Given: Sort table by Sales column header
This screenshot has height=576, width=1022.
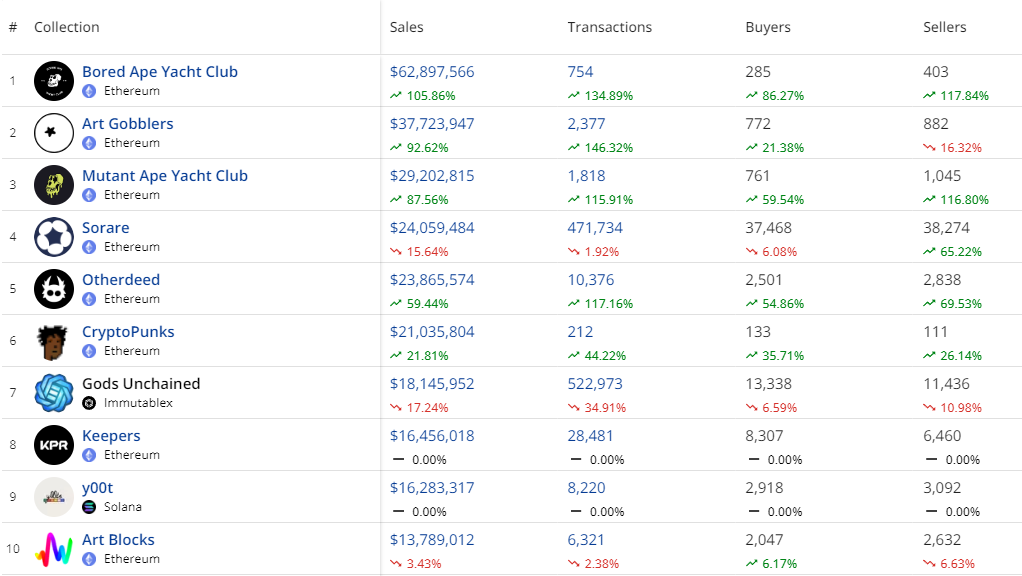Looking at the screenshot, I should coord(407,27).
